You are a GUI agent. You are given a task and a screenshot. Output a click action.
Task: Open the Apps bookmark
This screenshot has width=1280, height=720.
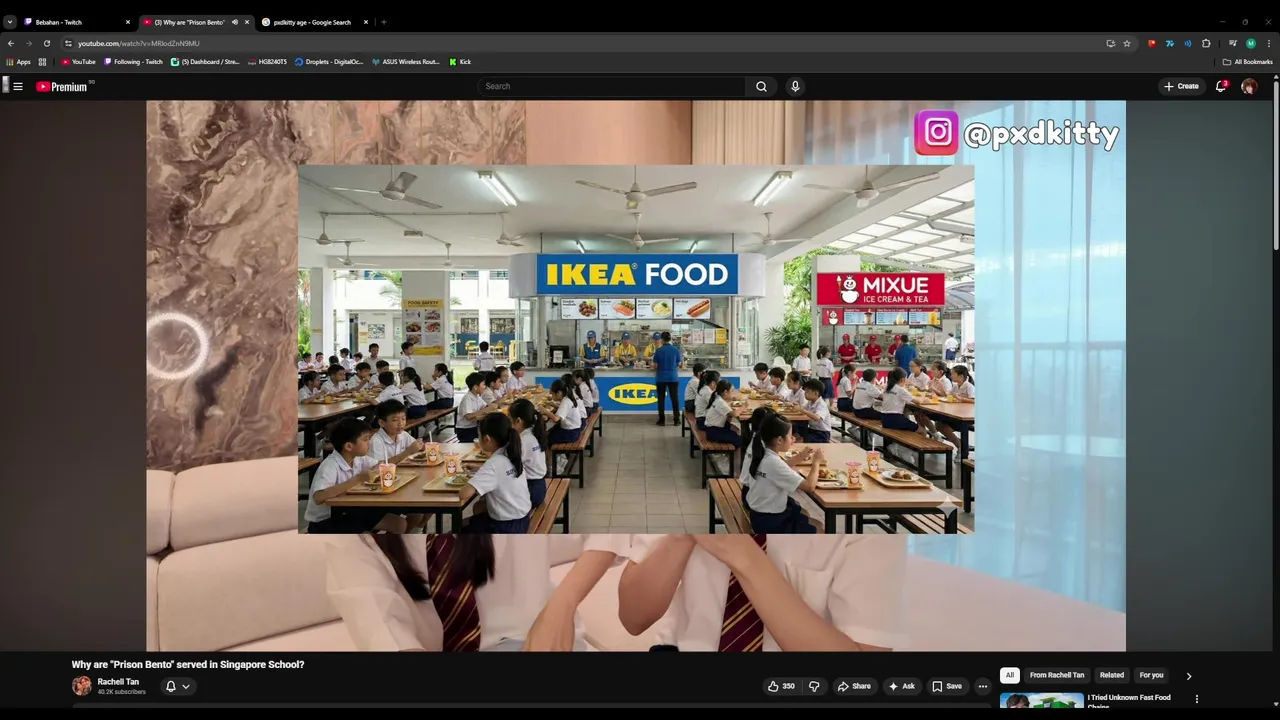tap(19, 62)
